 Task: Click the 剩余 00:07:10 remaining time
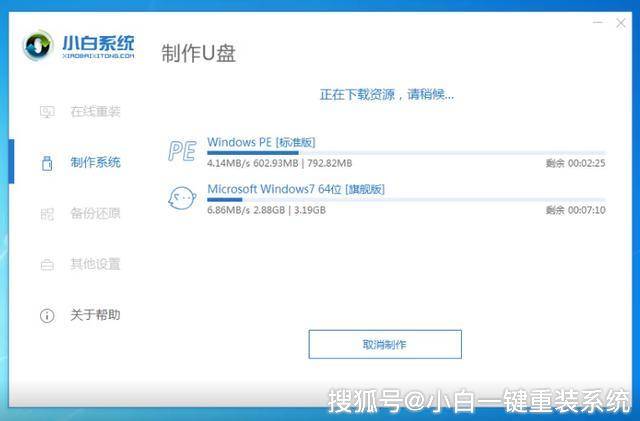pyautogui.click(x=576, y=210)
